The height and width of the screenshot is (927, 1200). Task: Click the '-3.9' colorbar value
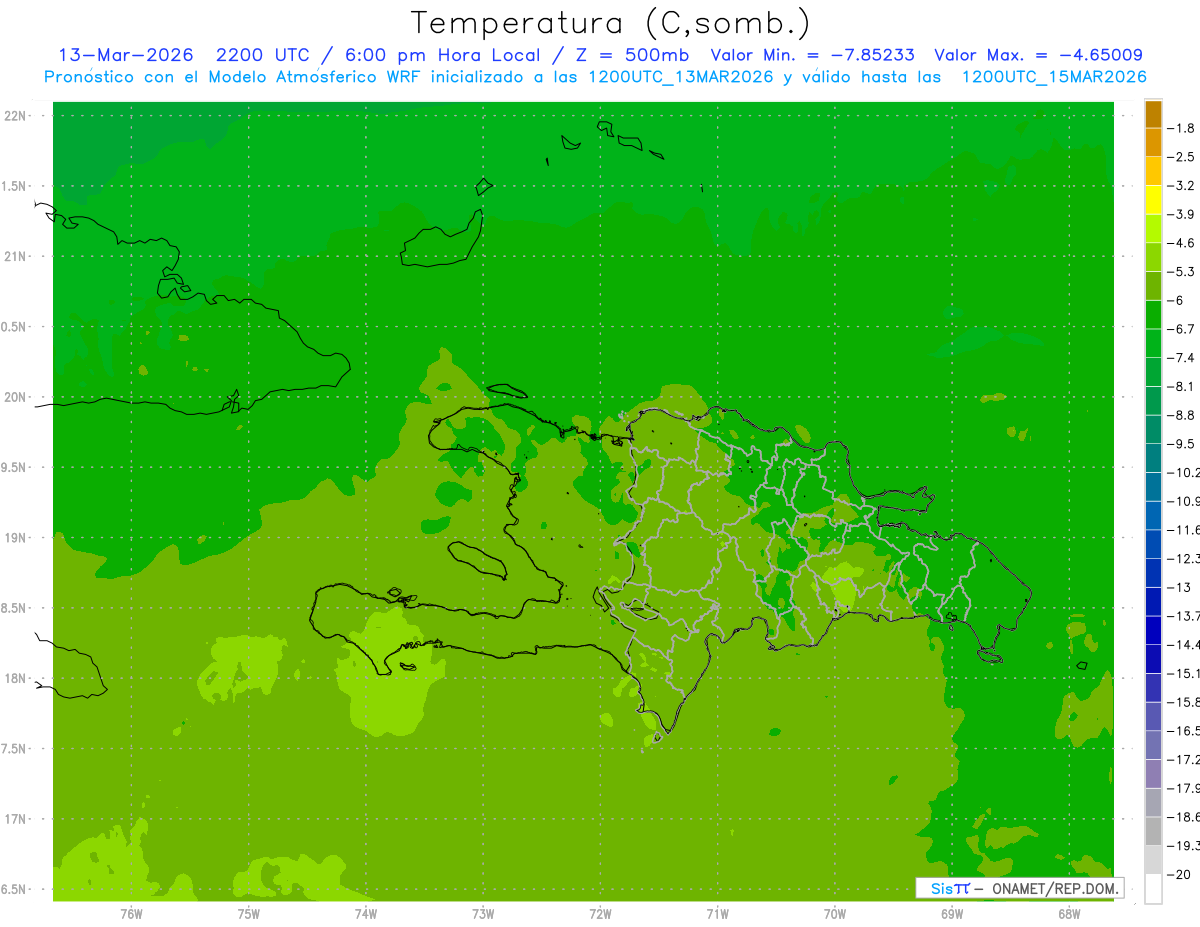click(1181, 214)
